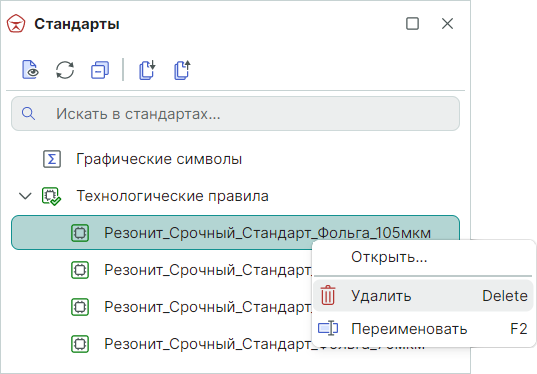The image size is (537, 374).
Task: Close the Стандарты panel
Action: point(447,24)
